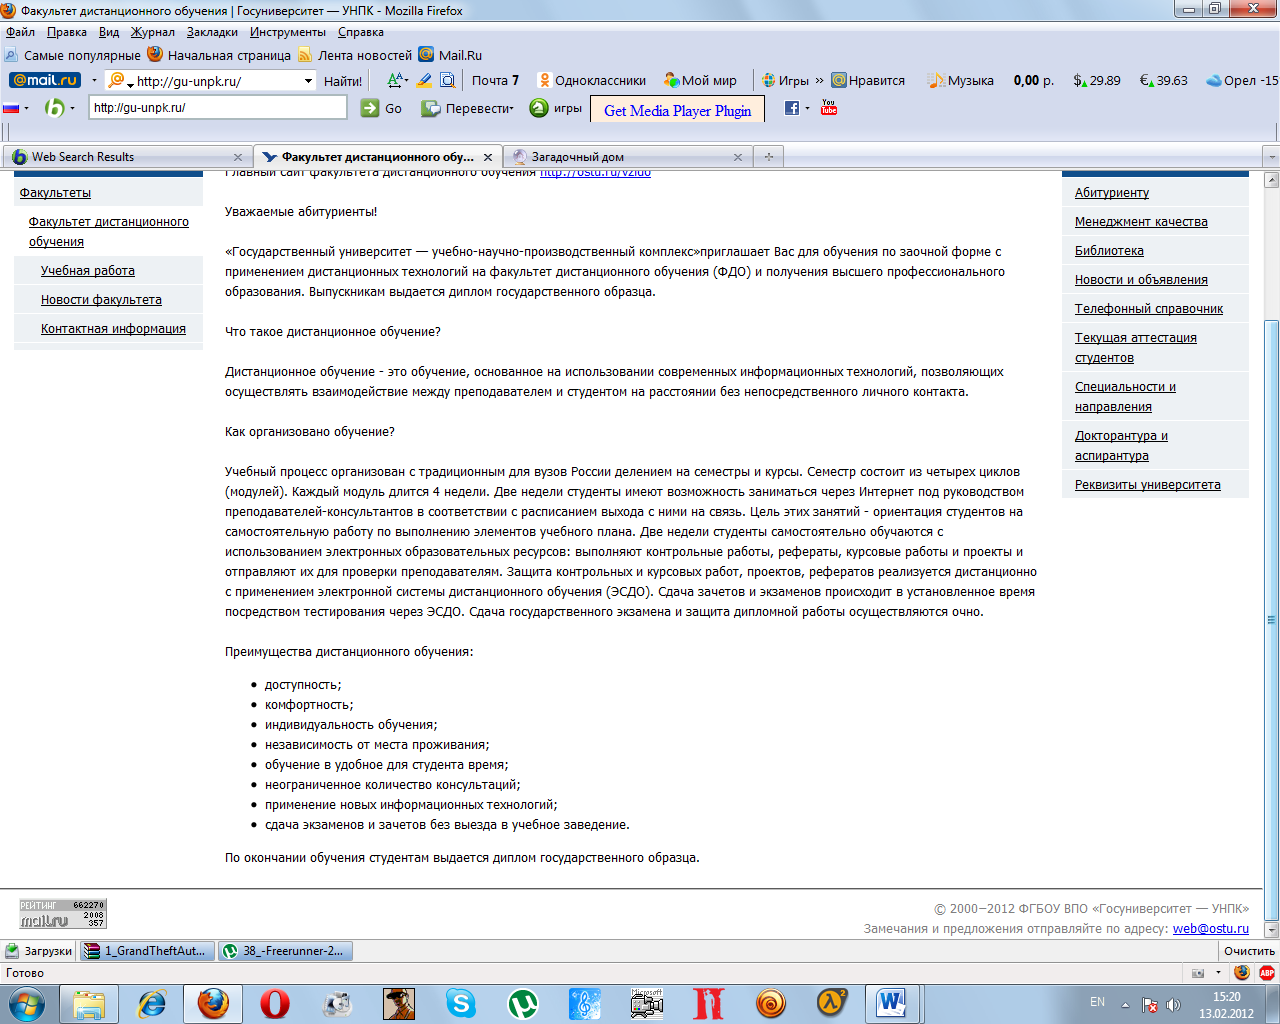1280x1024 pixels.
Task: Open the Закладки menu
Action: (x=212, y=32)
